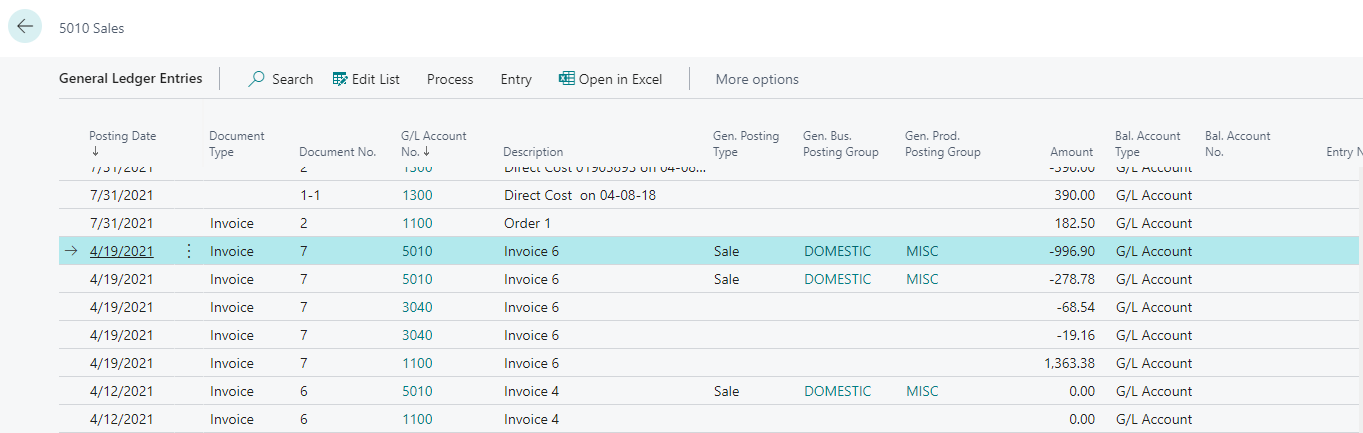Select the amount -996.90 cell
Viewport: 1363px width, 433px height.
pyautogui.click(x=1072, y=251)
